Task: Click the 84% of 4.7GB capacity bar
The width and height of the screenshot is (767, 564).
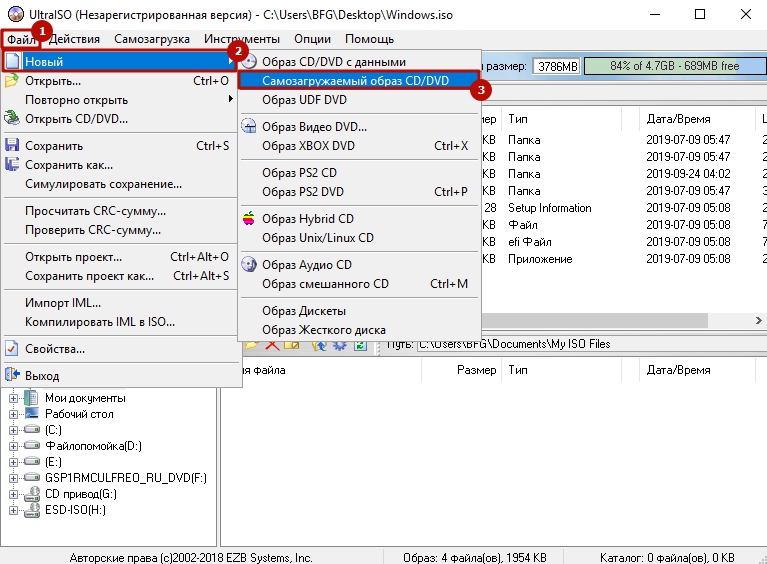Action: tap(675, 66)
